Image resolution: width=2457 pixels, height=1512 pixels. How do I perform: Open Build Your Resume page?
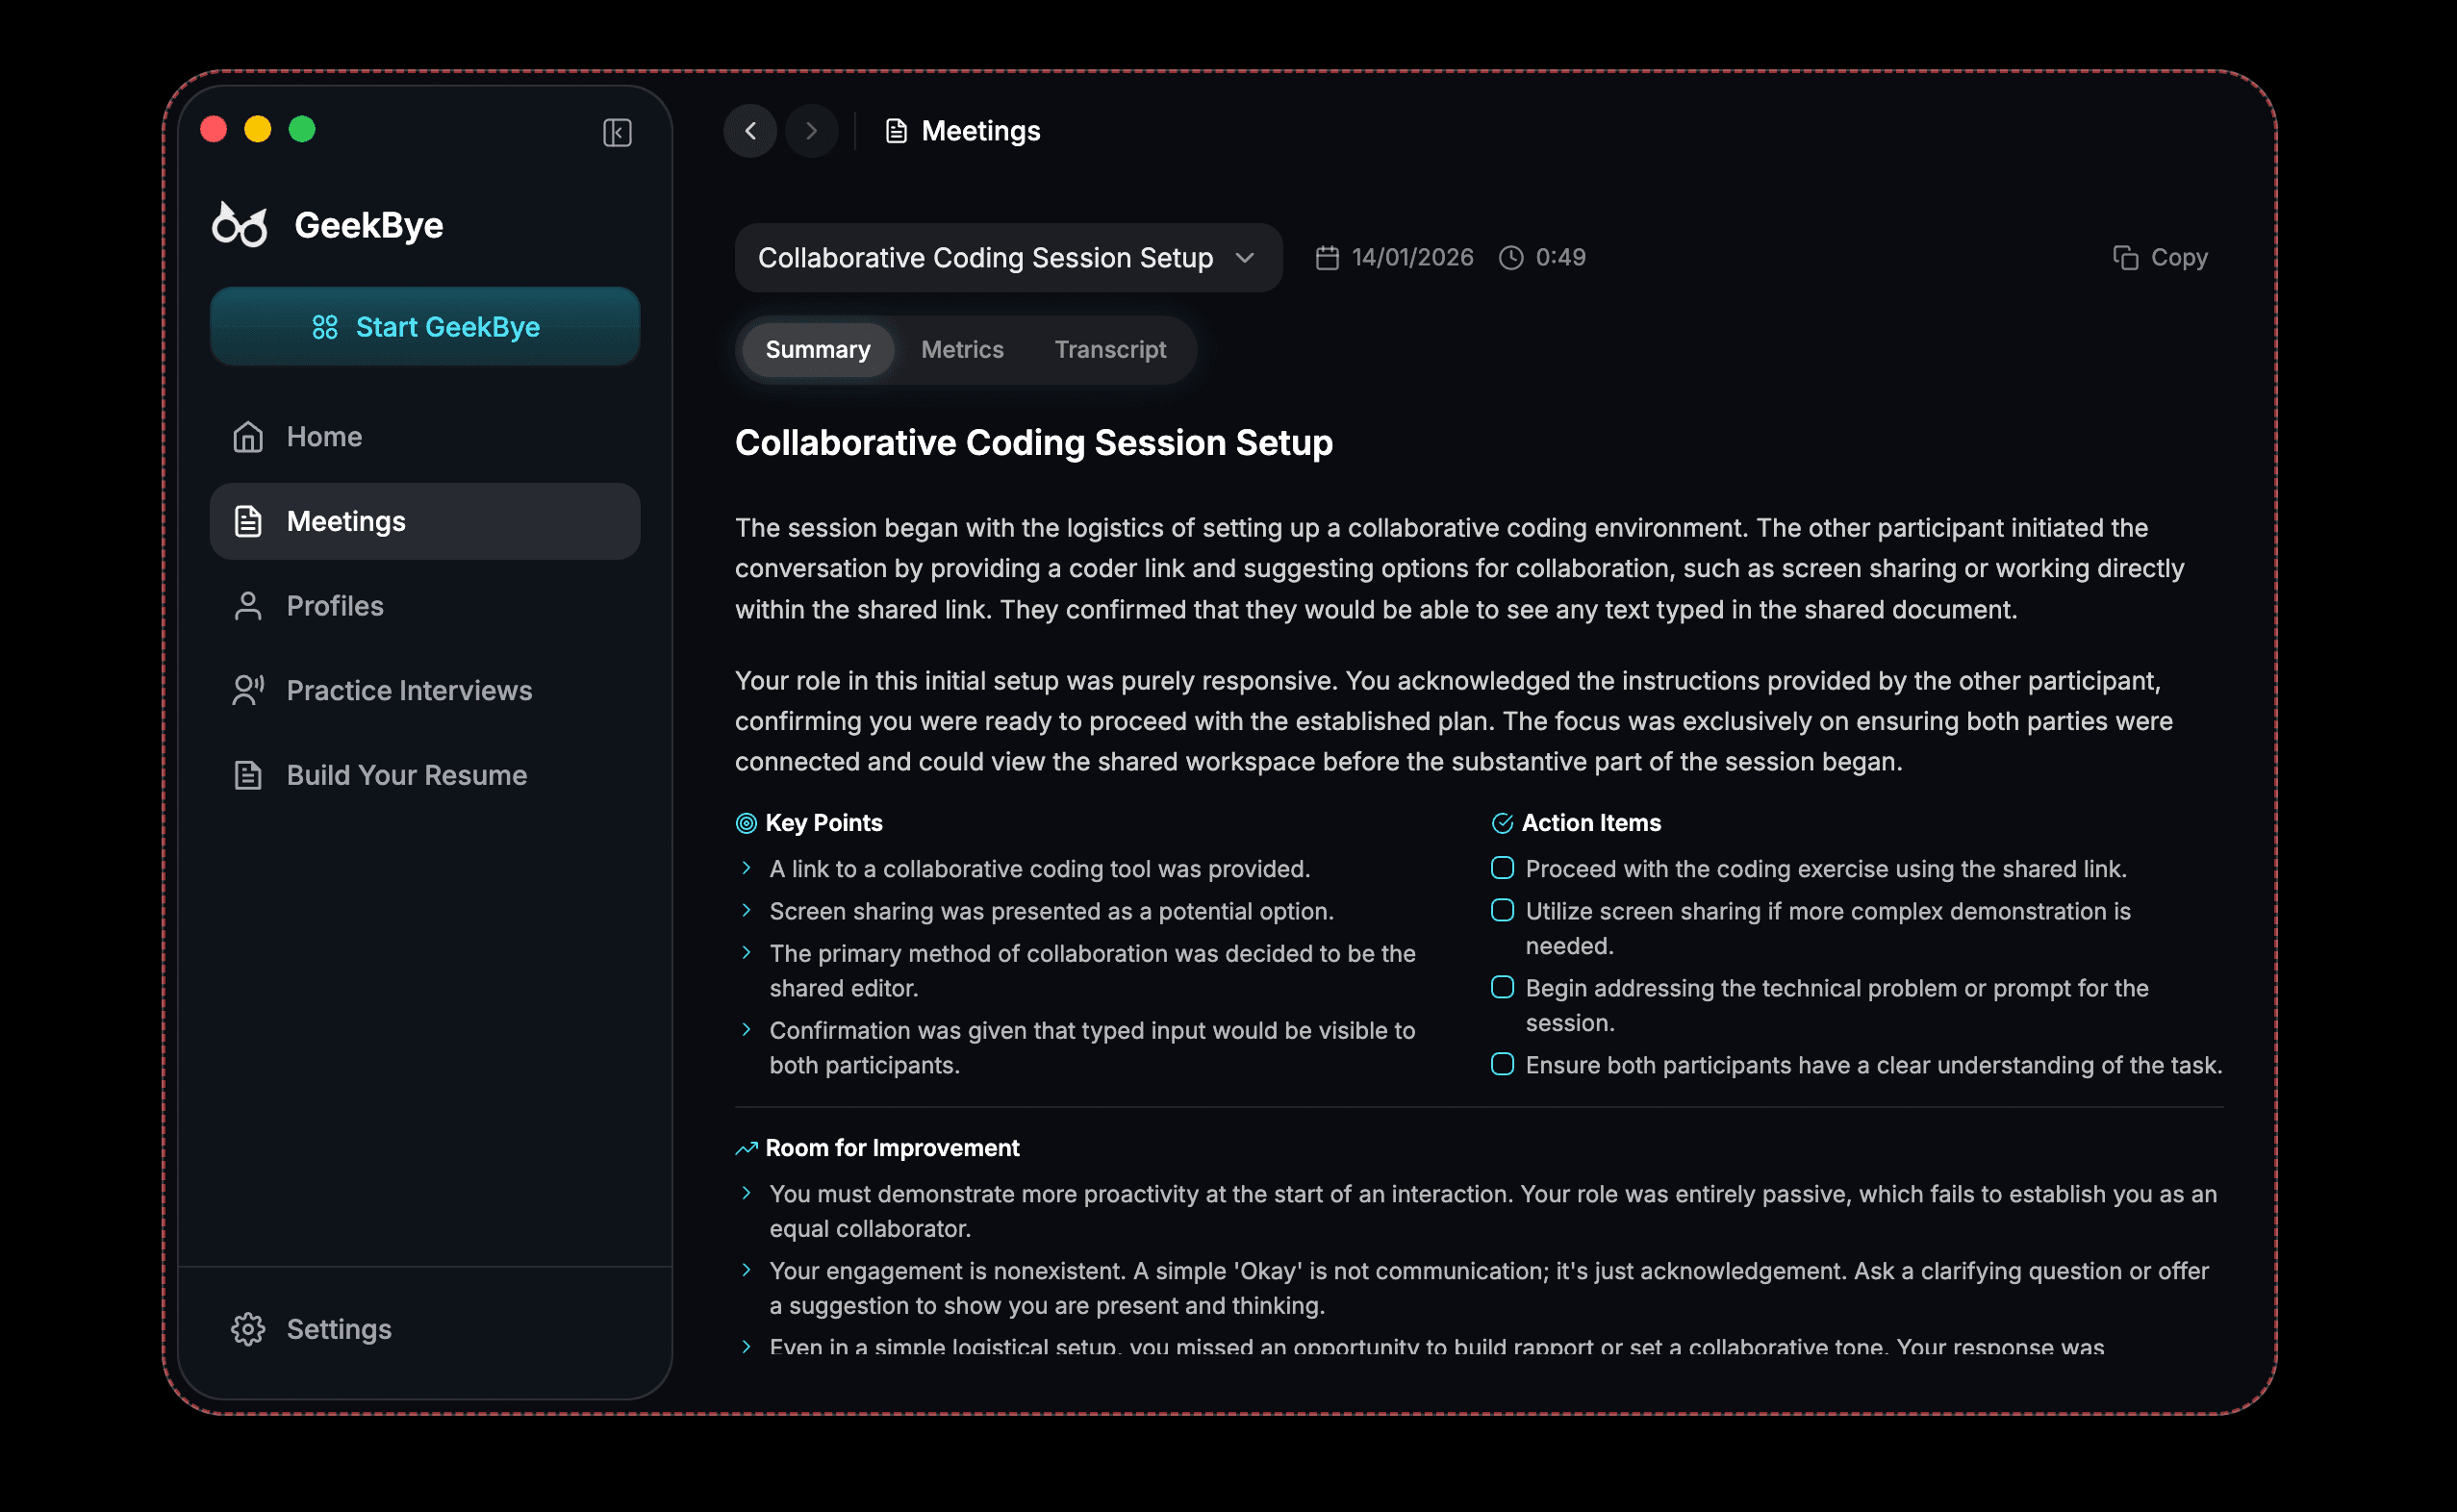[x=425, y=775]
